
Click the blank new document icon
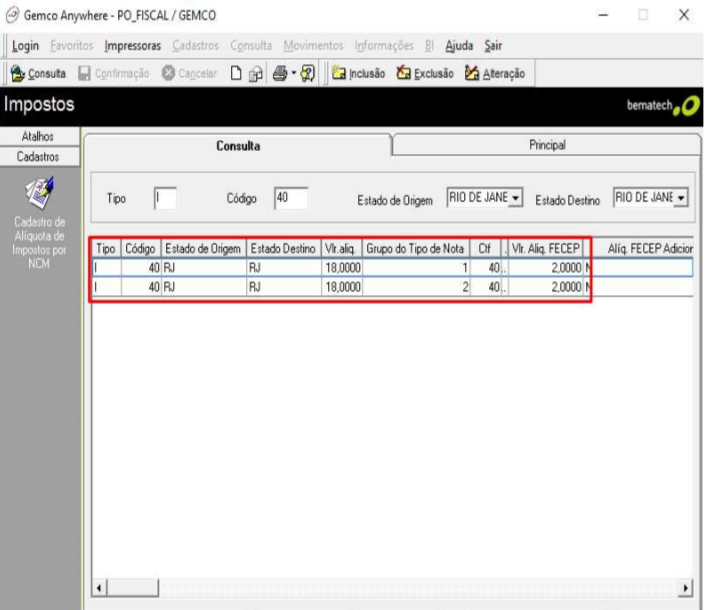coord(236,73)
